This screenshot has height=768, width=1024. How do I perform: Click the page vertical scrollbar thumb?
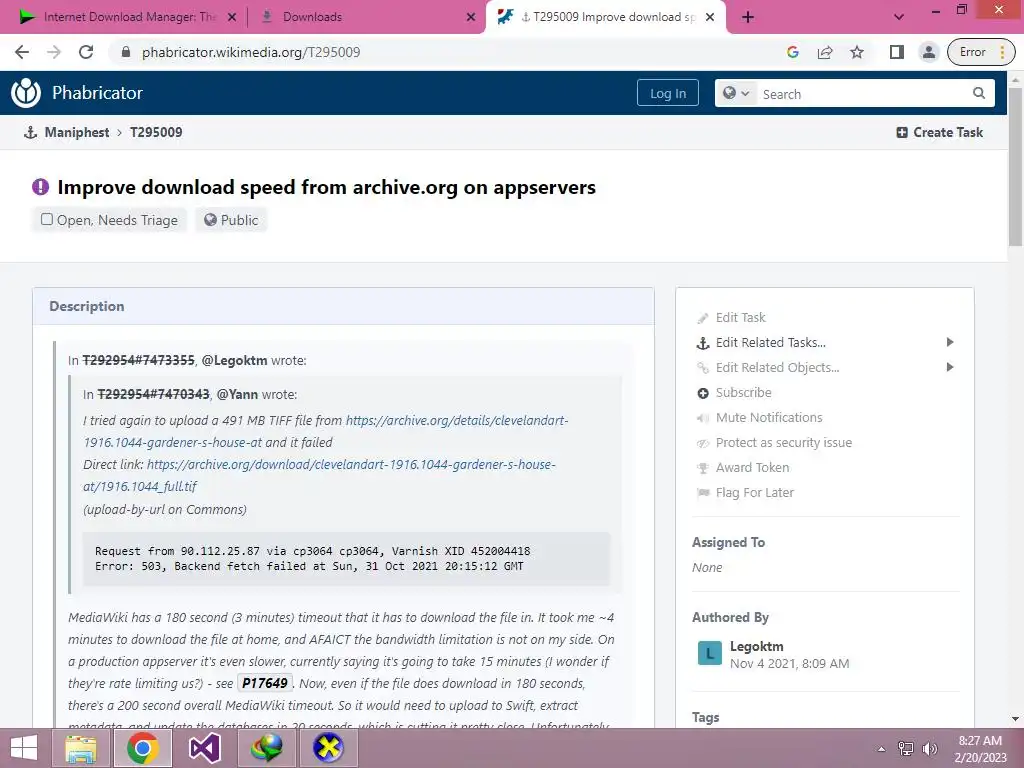click(x=1016, y=167)
